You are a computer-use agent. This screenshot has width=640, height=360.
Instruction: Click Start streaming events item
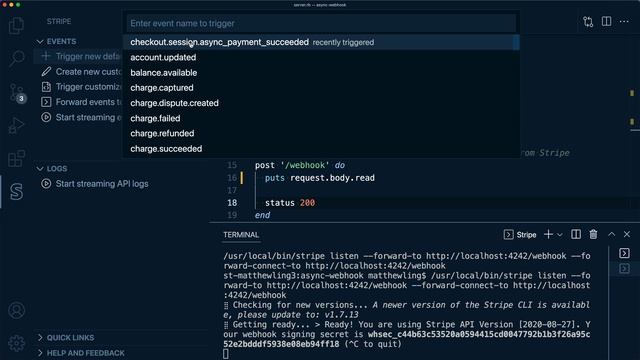tap(89, 118)
